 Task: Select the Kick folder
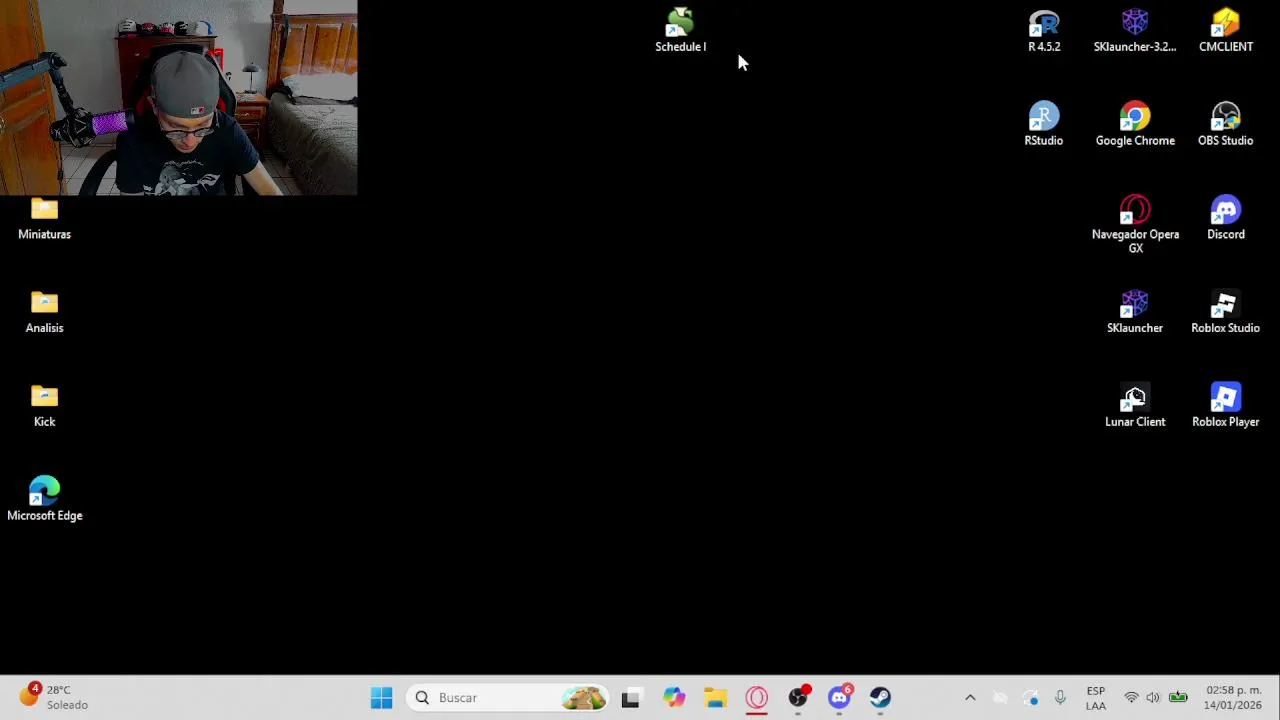coord(44,406)
